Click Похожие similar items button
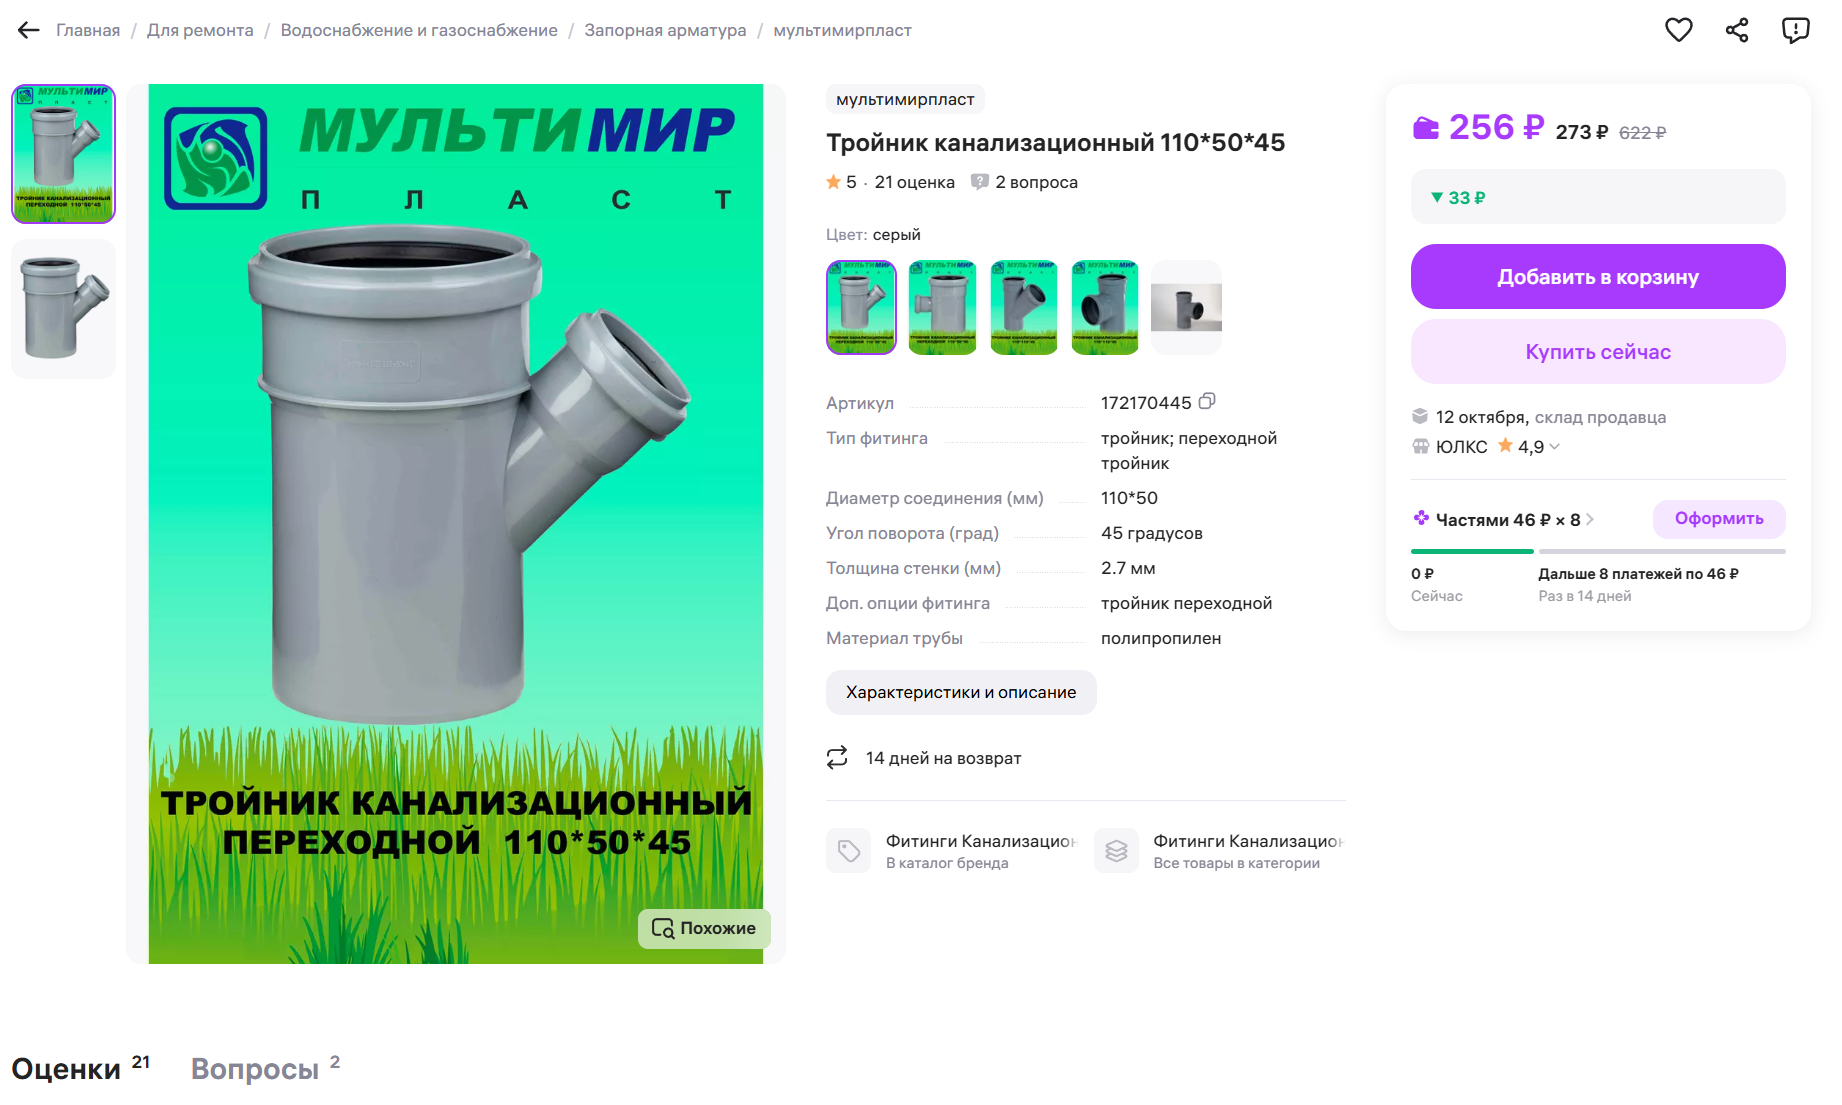This screenshot has width=1842, height=1105. [704, 929]
